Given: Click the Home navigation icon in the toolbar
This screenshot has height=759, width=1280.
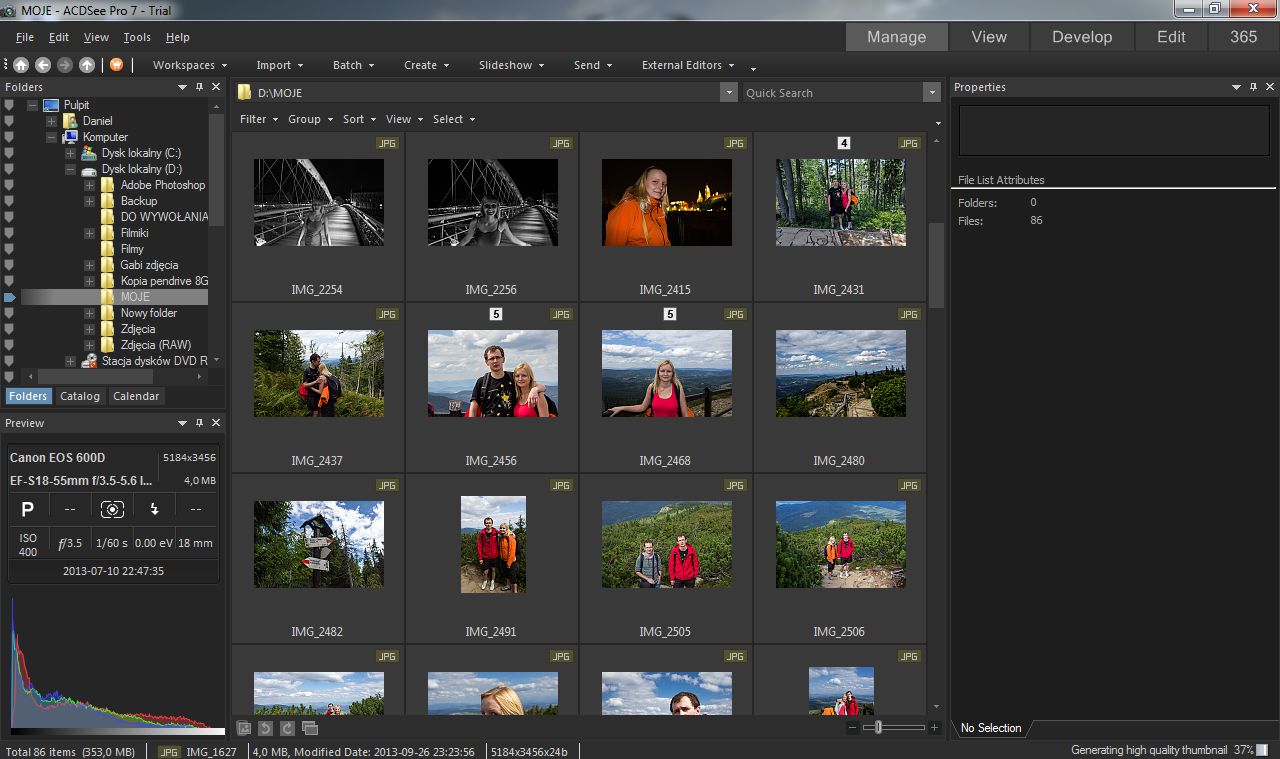Looking at the screenshot, I should (20, 65).
